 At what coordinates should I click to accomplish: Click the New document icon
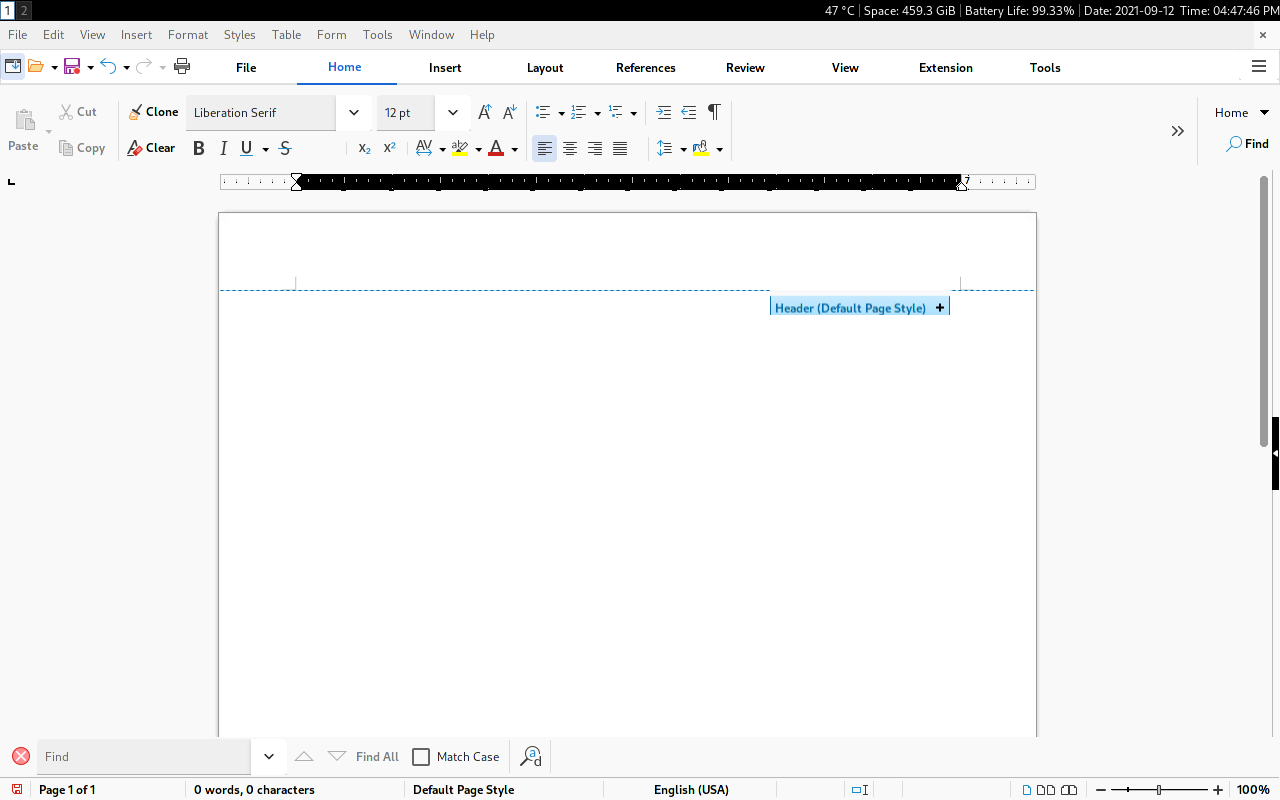13,67
